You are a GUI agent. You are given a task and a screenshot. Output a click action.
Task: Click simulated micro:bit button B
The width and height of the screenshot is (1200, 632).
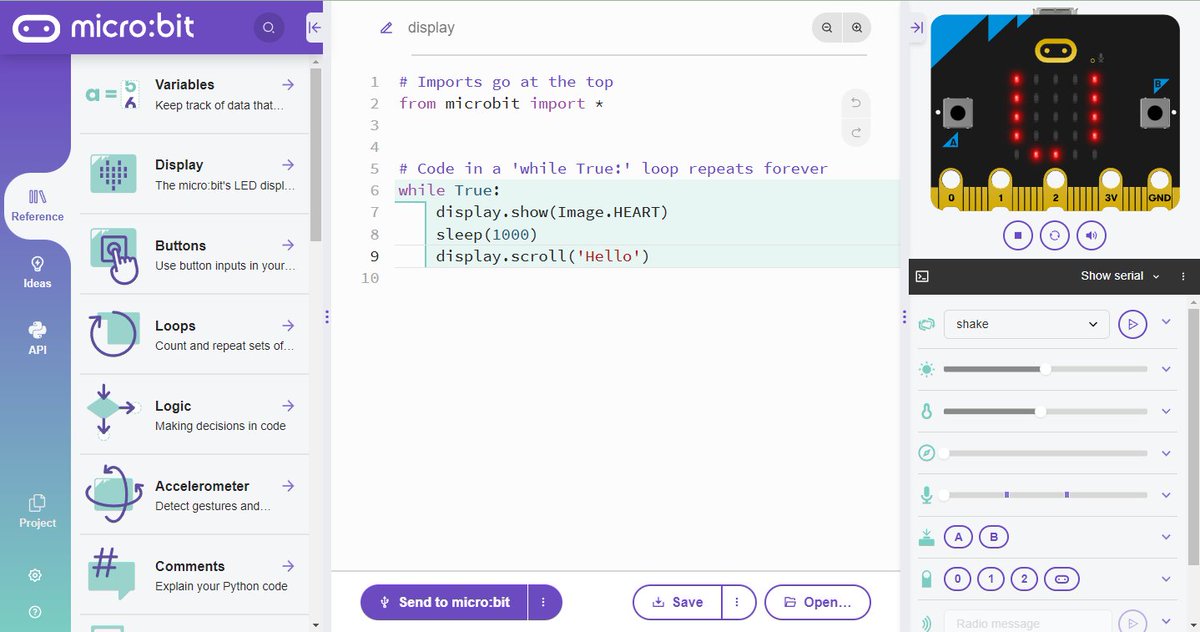(x=1155, y=112)
